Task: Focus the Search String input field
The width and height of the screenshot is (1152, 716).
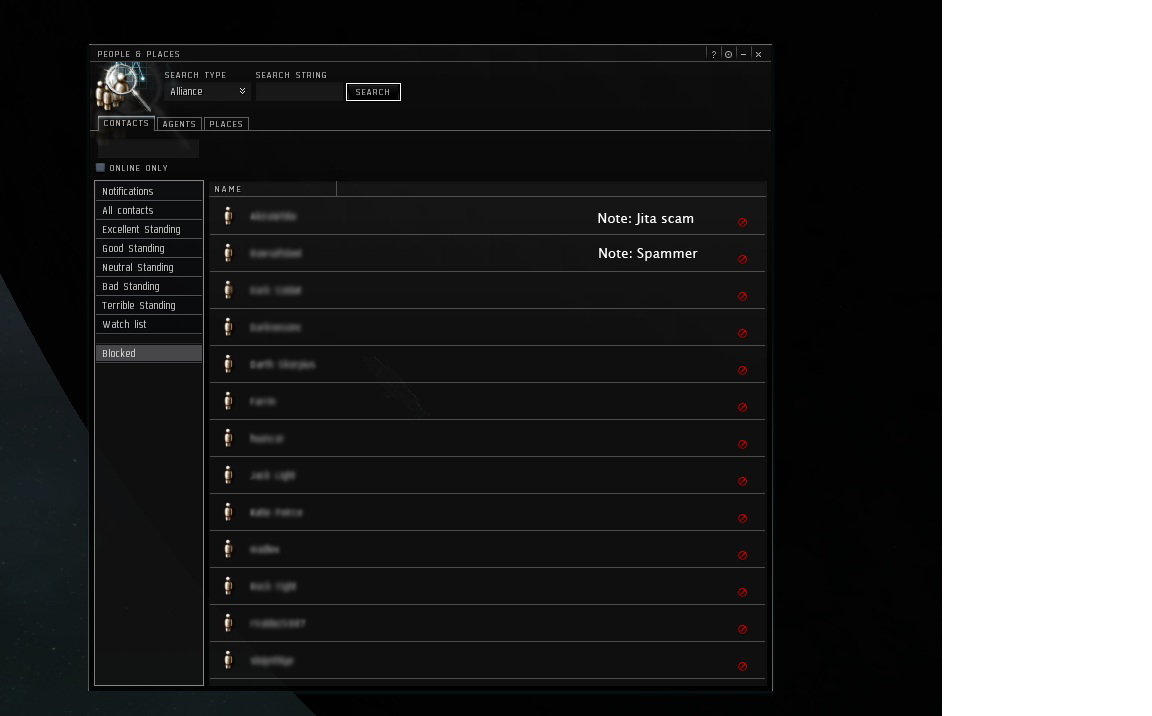Action: (300, 92)
